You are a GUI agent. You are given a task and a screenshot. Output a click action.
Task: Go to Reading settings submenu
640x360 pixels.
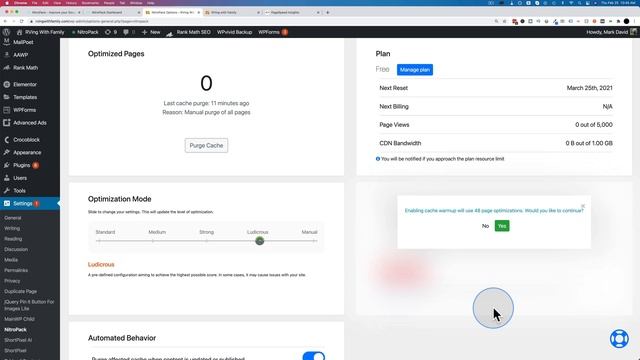[13, 239]
